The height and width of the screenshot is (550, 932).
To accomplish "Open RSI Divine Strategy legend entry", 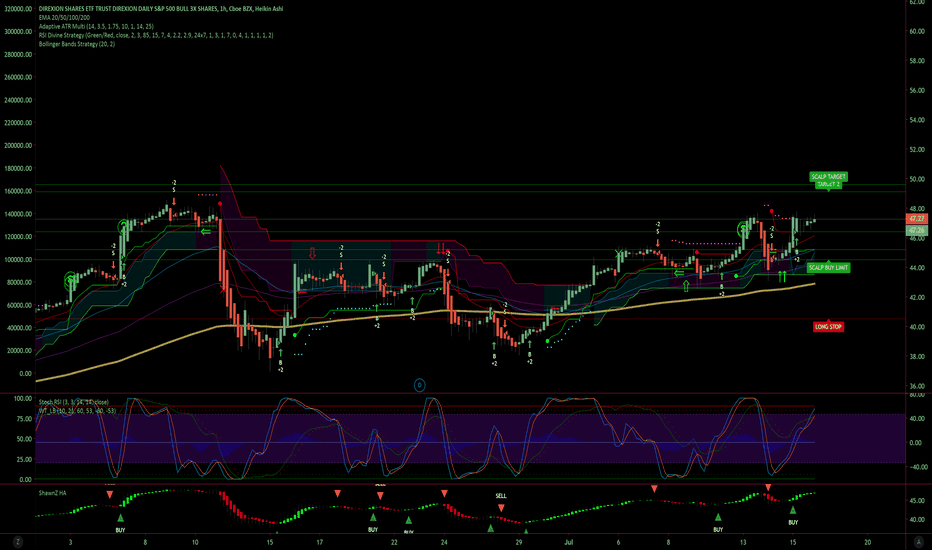I will (156, 35).
